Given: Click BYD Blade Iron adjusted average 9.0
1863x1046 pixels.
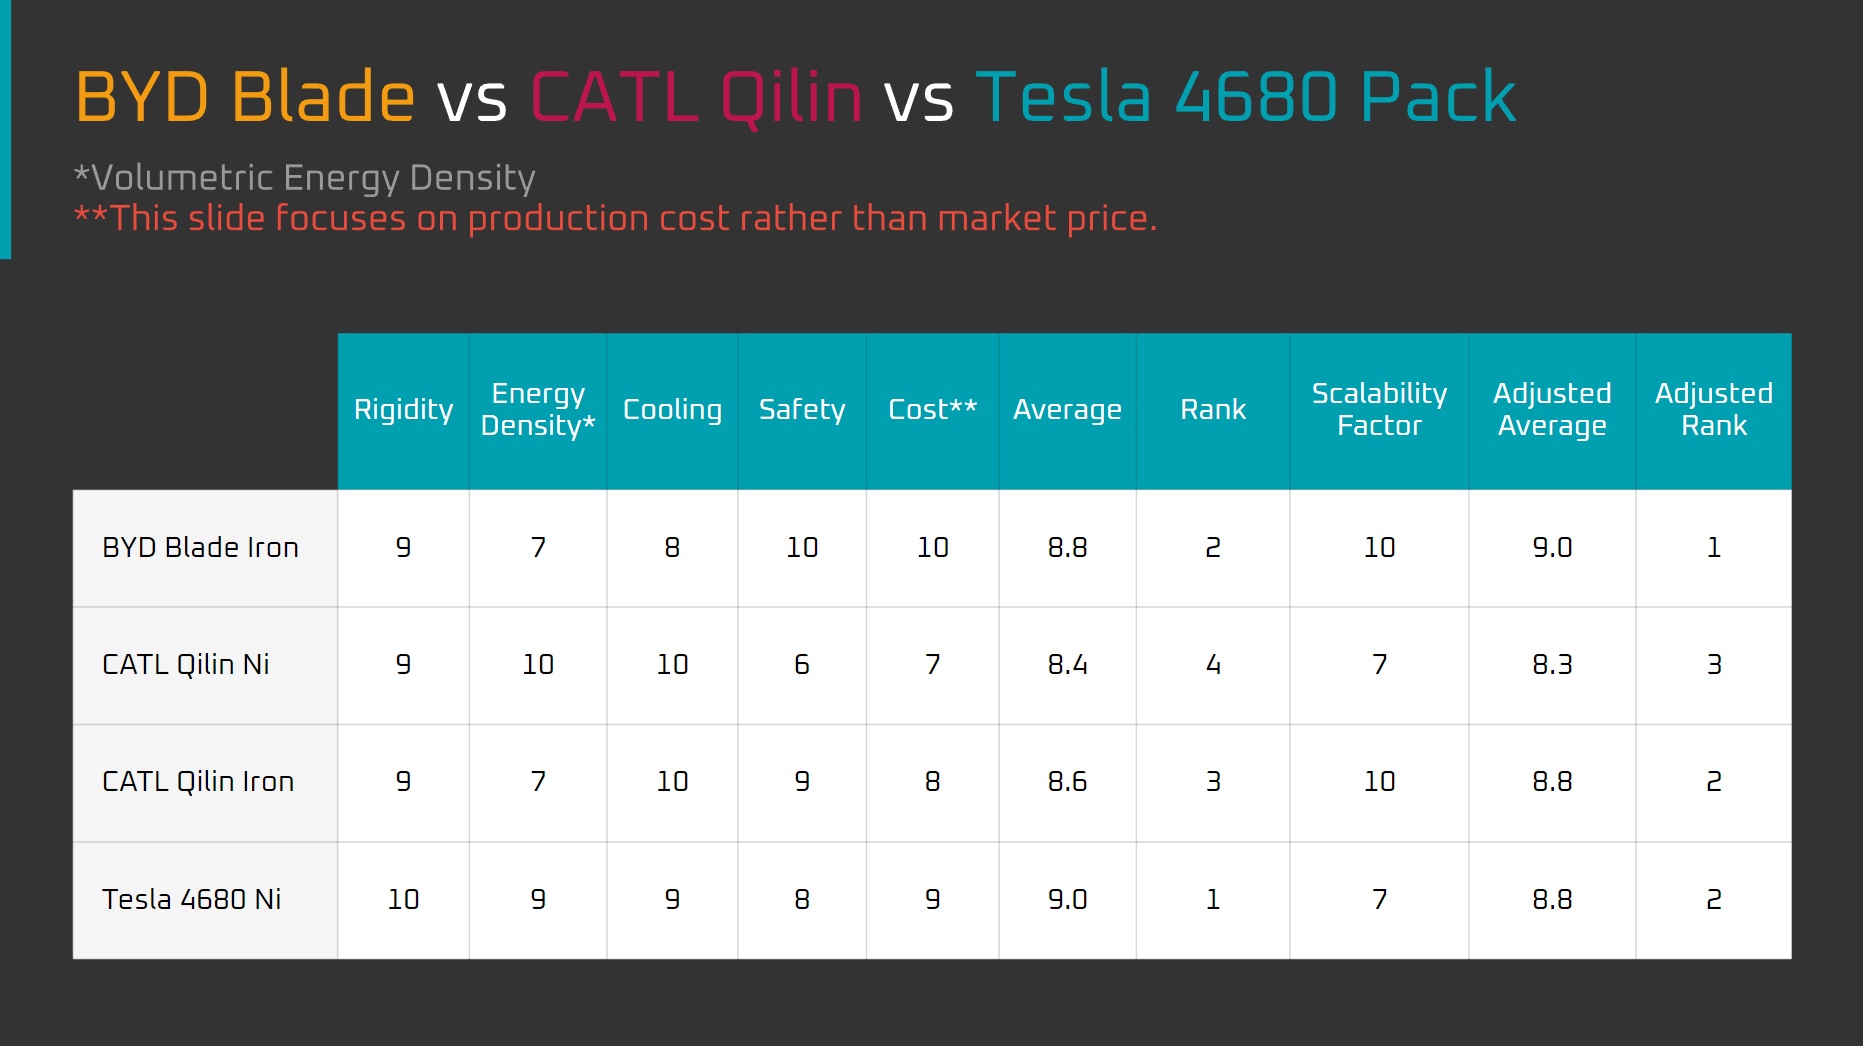Looking at the screenshot, I should click(x=1552, y=548).
